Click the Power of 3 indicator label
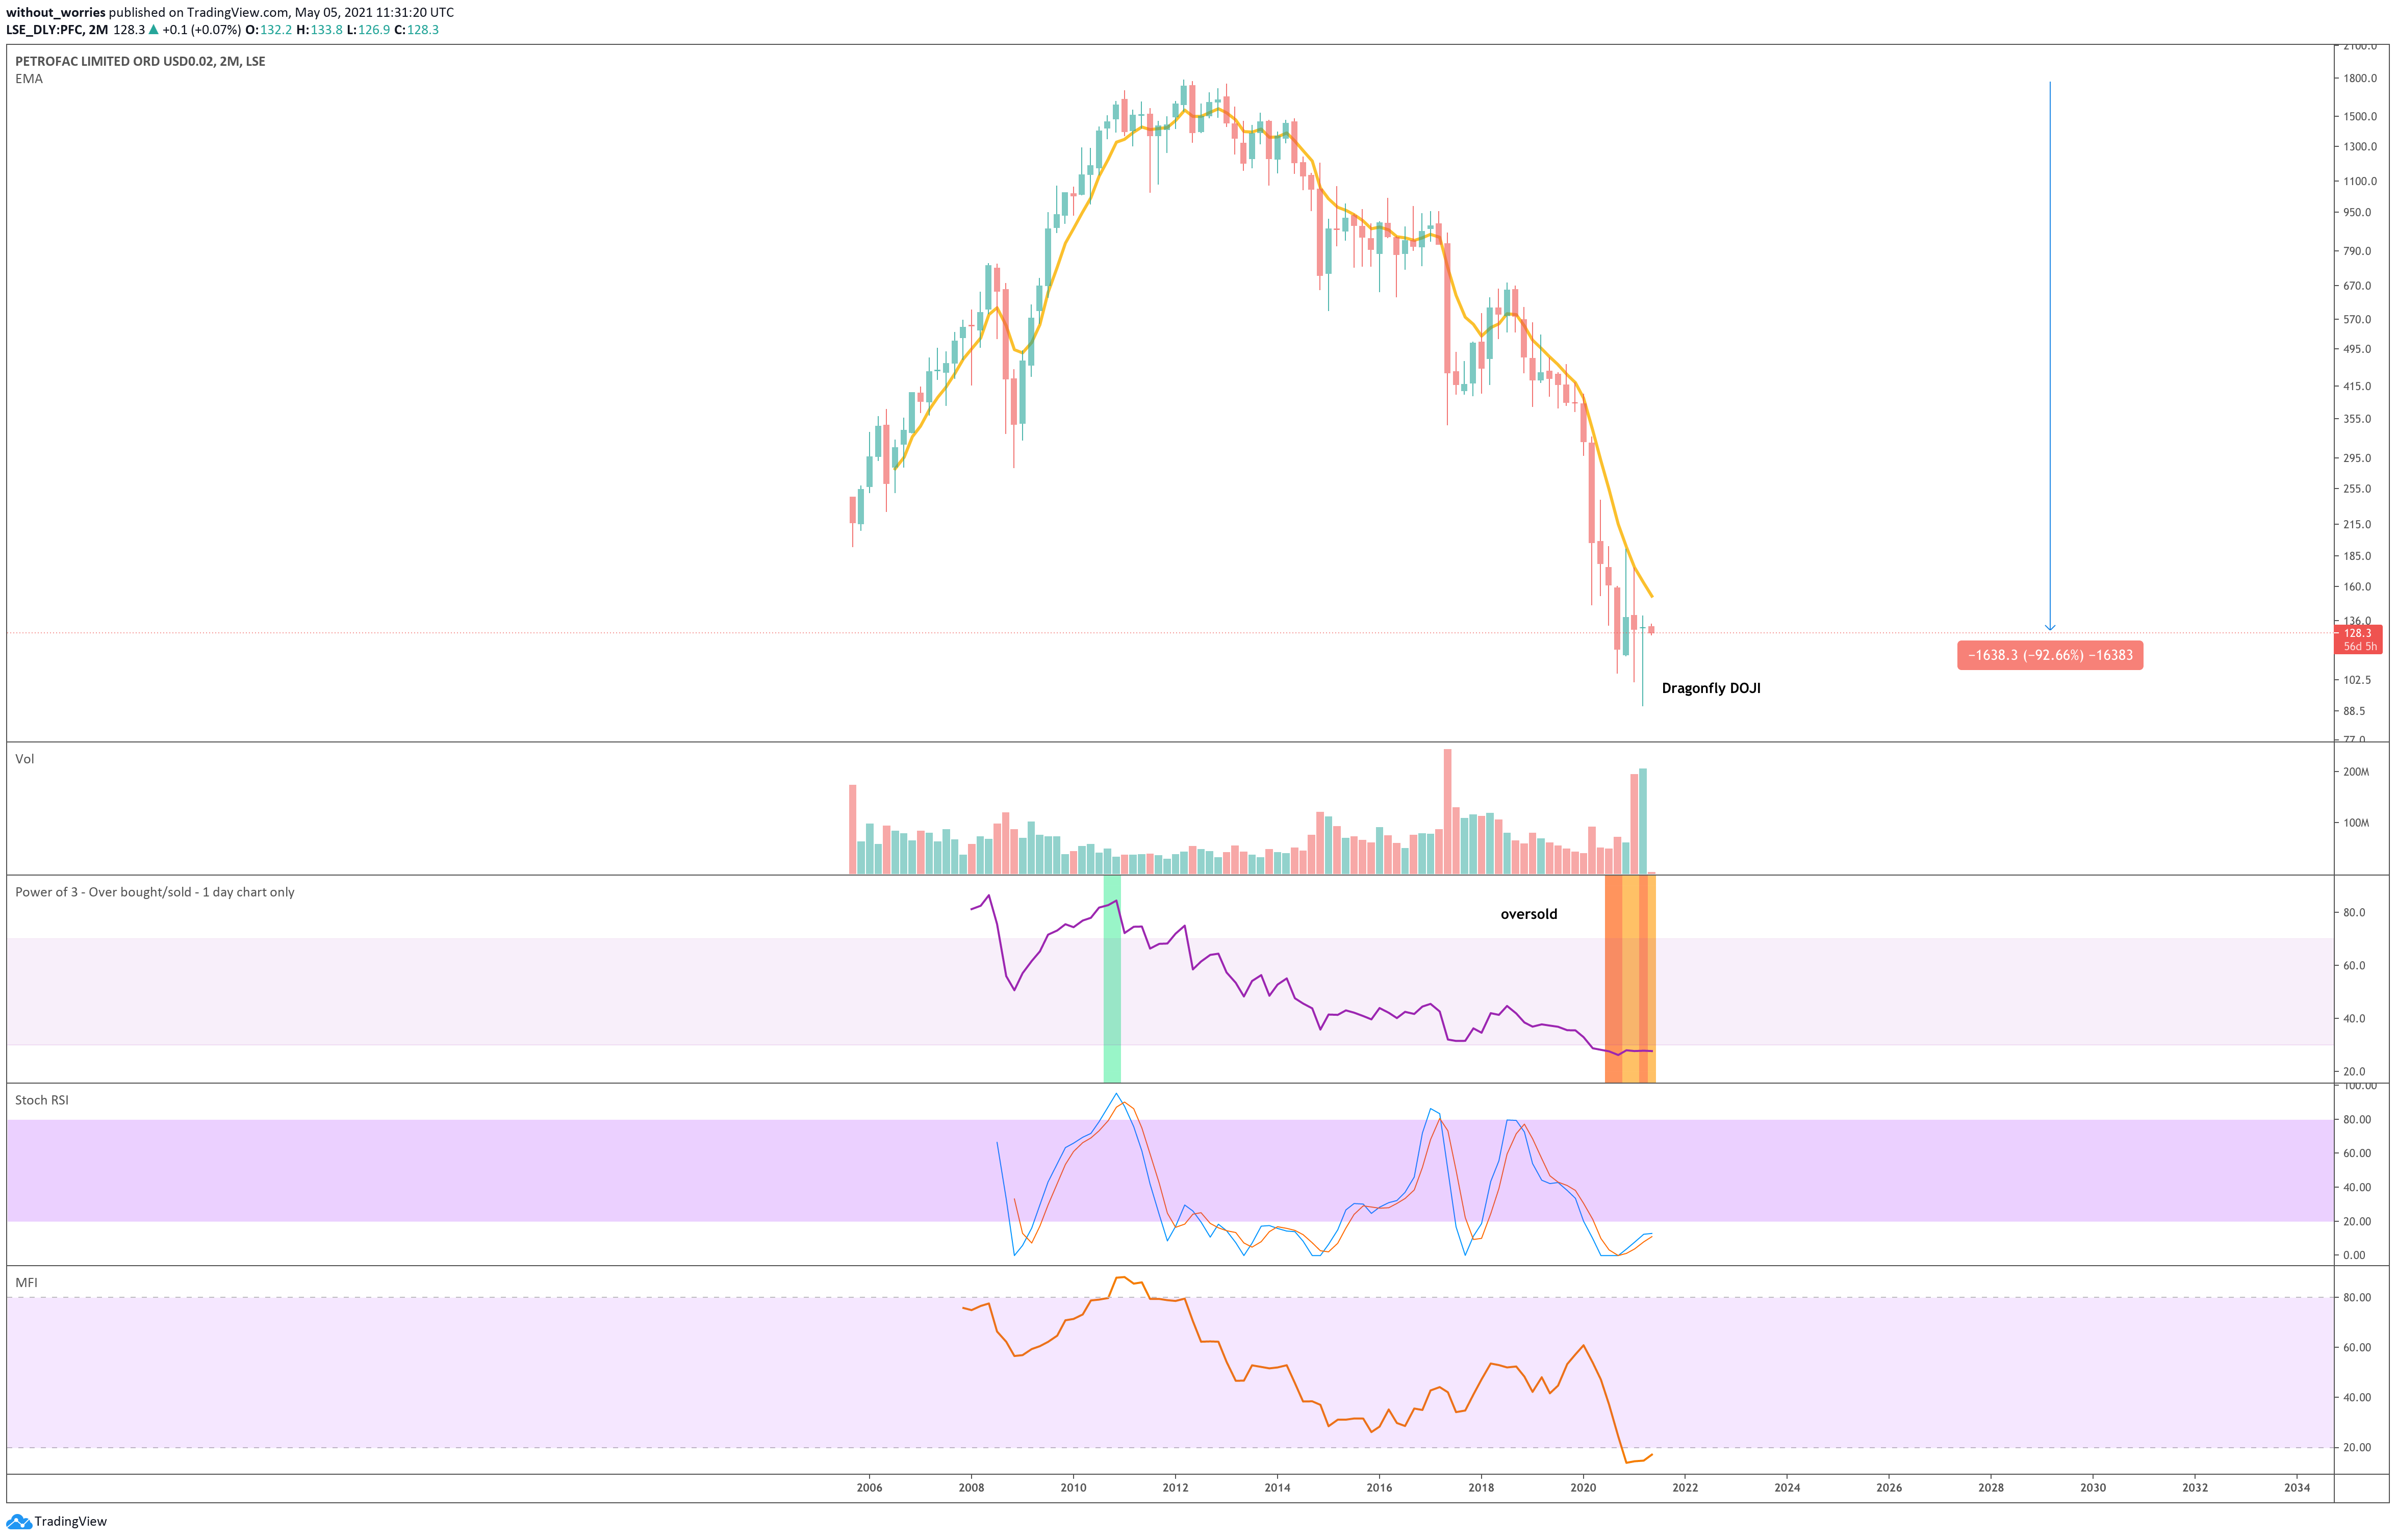The image size is (2396, 1540). [155, 892]
